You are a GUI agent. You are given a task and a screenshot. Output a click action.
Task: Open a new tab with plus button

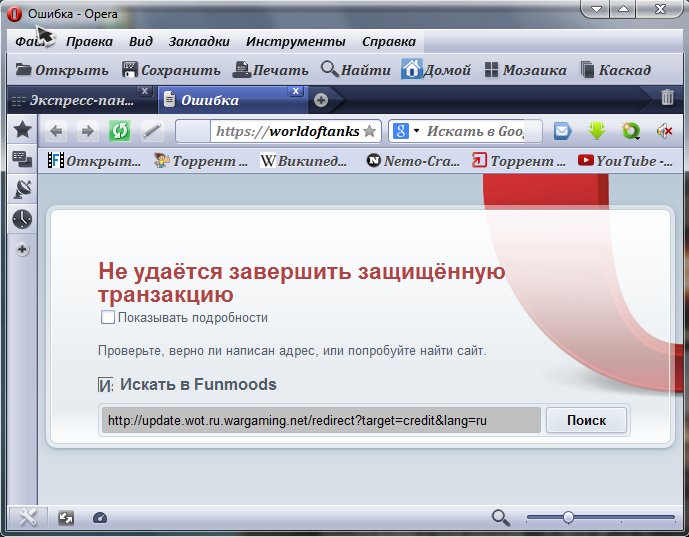[321, 100]
